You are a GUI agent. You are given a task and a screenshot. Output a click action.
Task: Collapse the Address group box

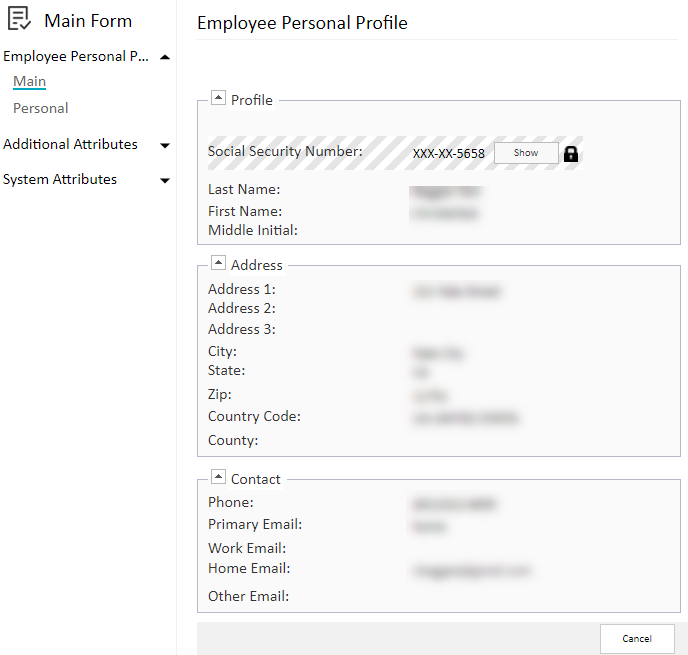tap(218, 262)
